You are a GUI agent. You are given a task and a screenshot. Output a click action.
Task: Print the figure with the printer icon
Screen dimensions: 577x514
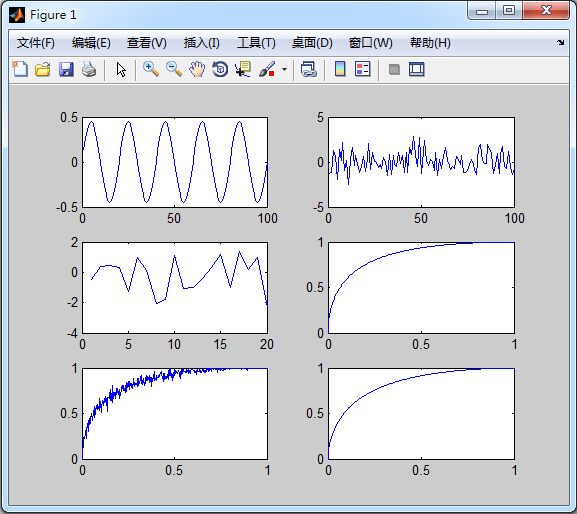click(89, 69)
